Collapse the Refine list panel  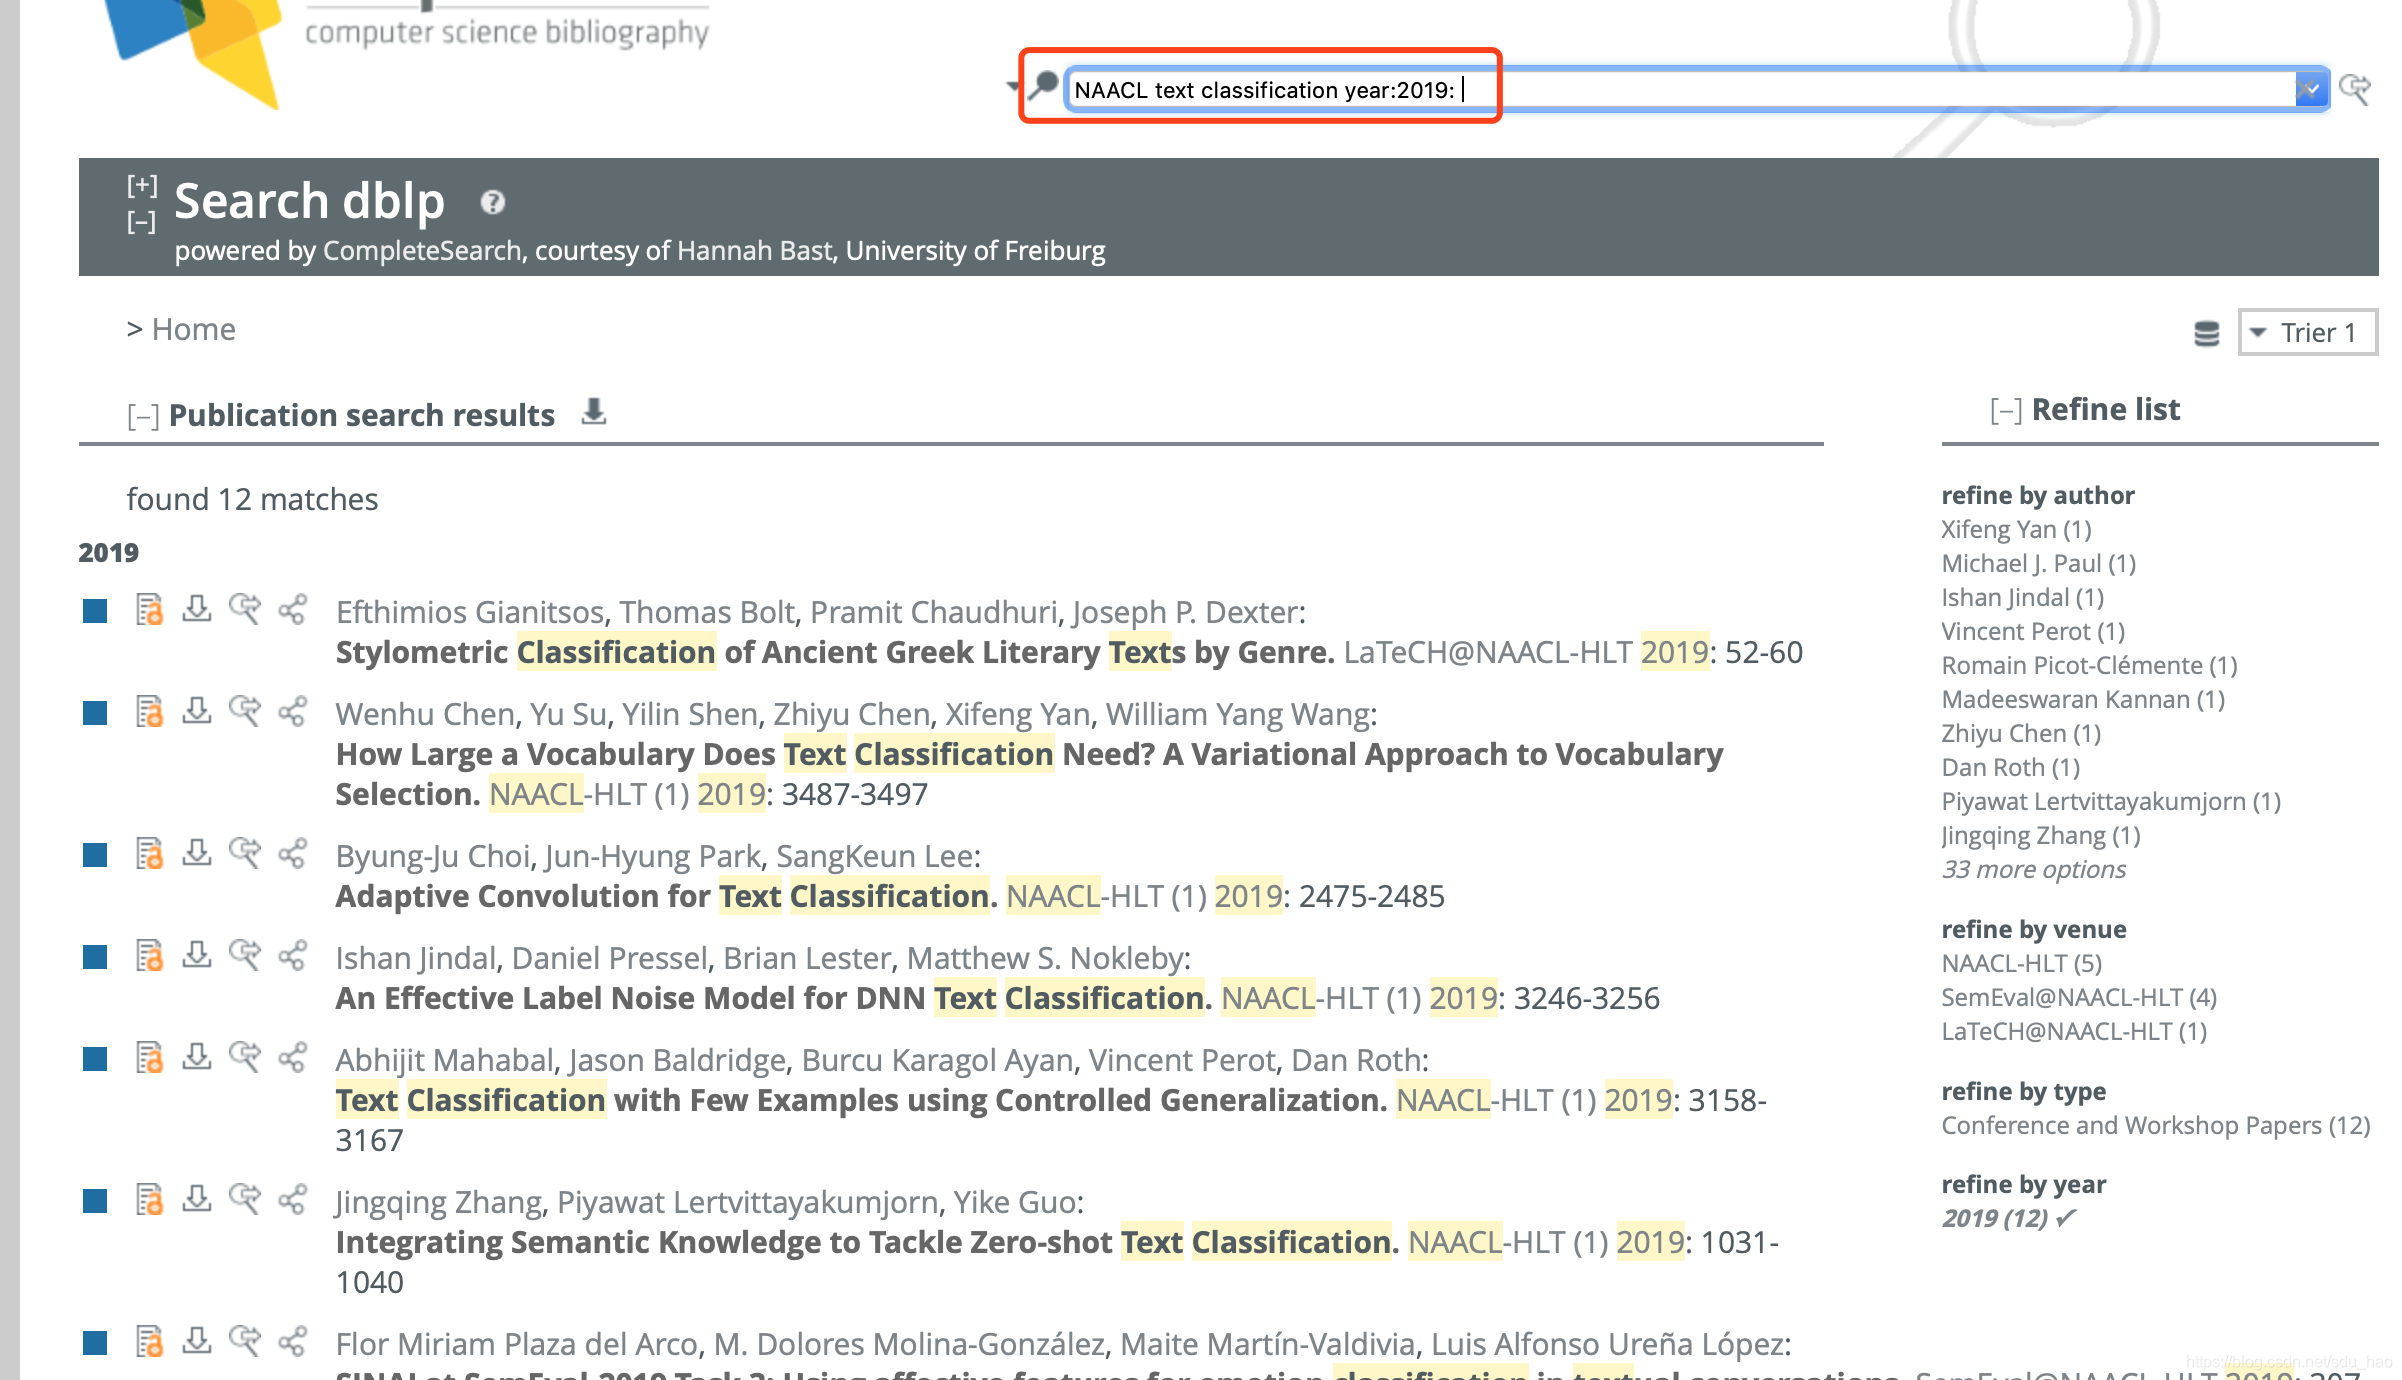pyautogui.click(x=2005, y=410)
